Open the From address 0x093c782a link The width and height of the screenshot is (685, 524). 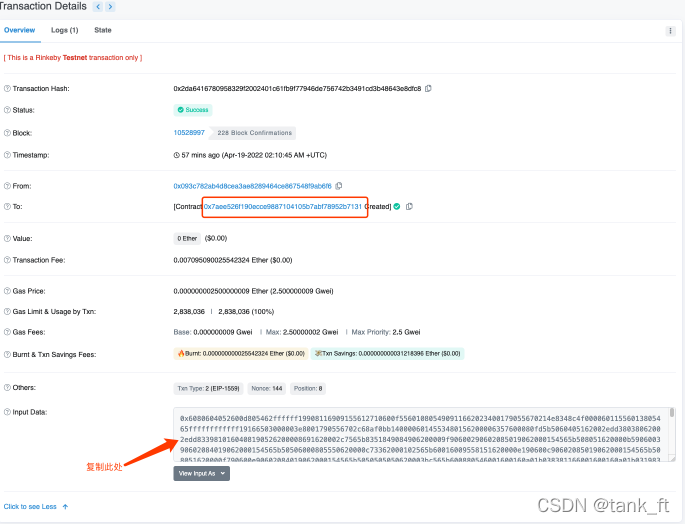pos(253,186)
